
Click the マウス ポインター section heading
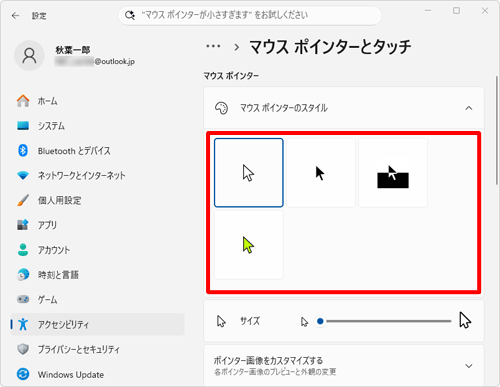click(x=231, y=76)
